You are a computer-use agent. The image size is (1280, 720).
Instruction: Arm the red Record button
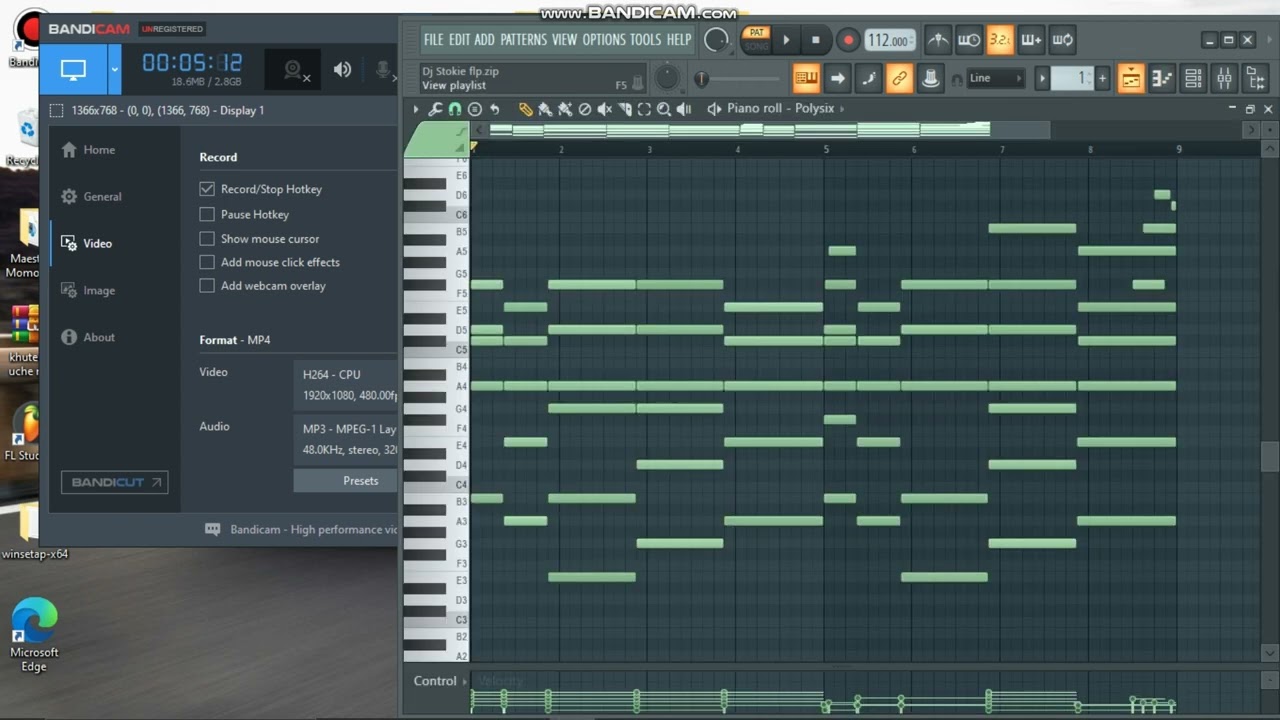click(x=848, y=40)
